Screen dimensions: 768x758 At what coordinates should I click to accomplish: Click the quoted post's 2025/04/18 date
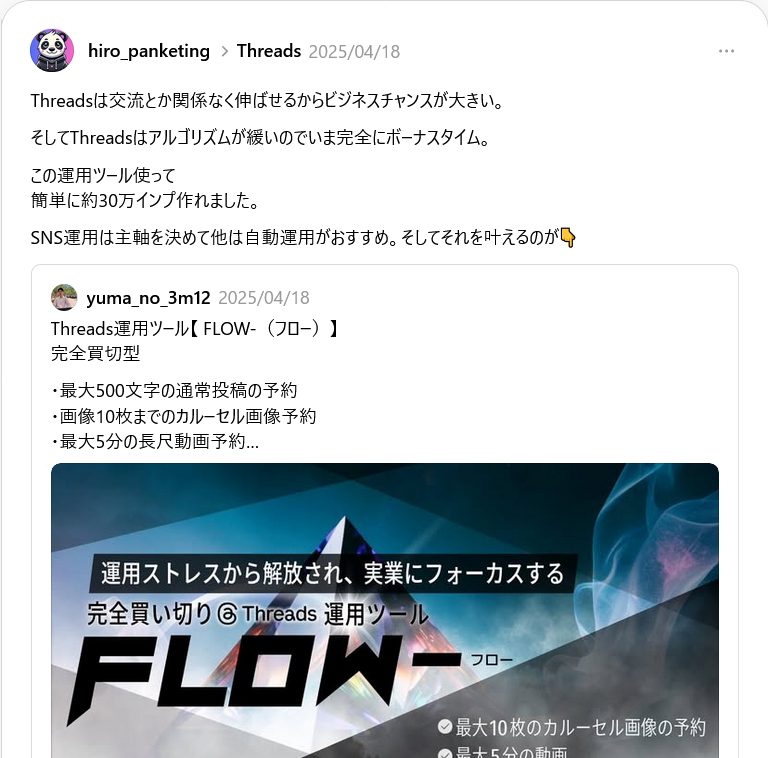click(x=264, y=298)
